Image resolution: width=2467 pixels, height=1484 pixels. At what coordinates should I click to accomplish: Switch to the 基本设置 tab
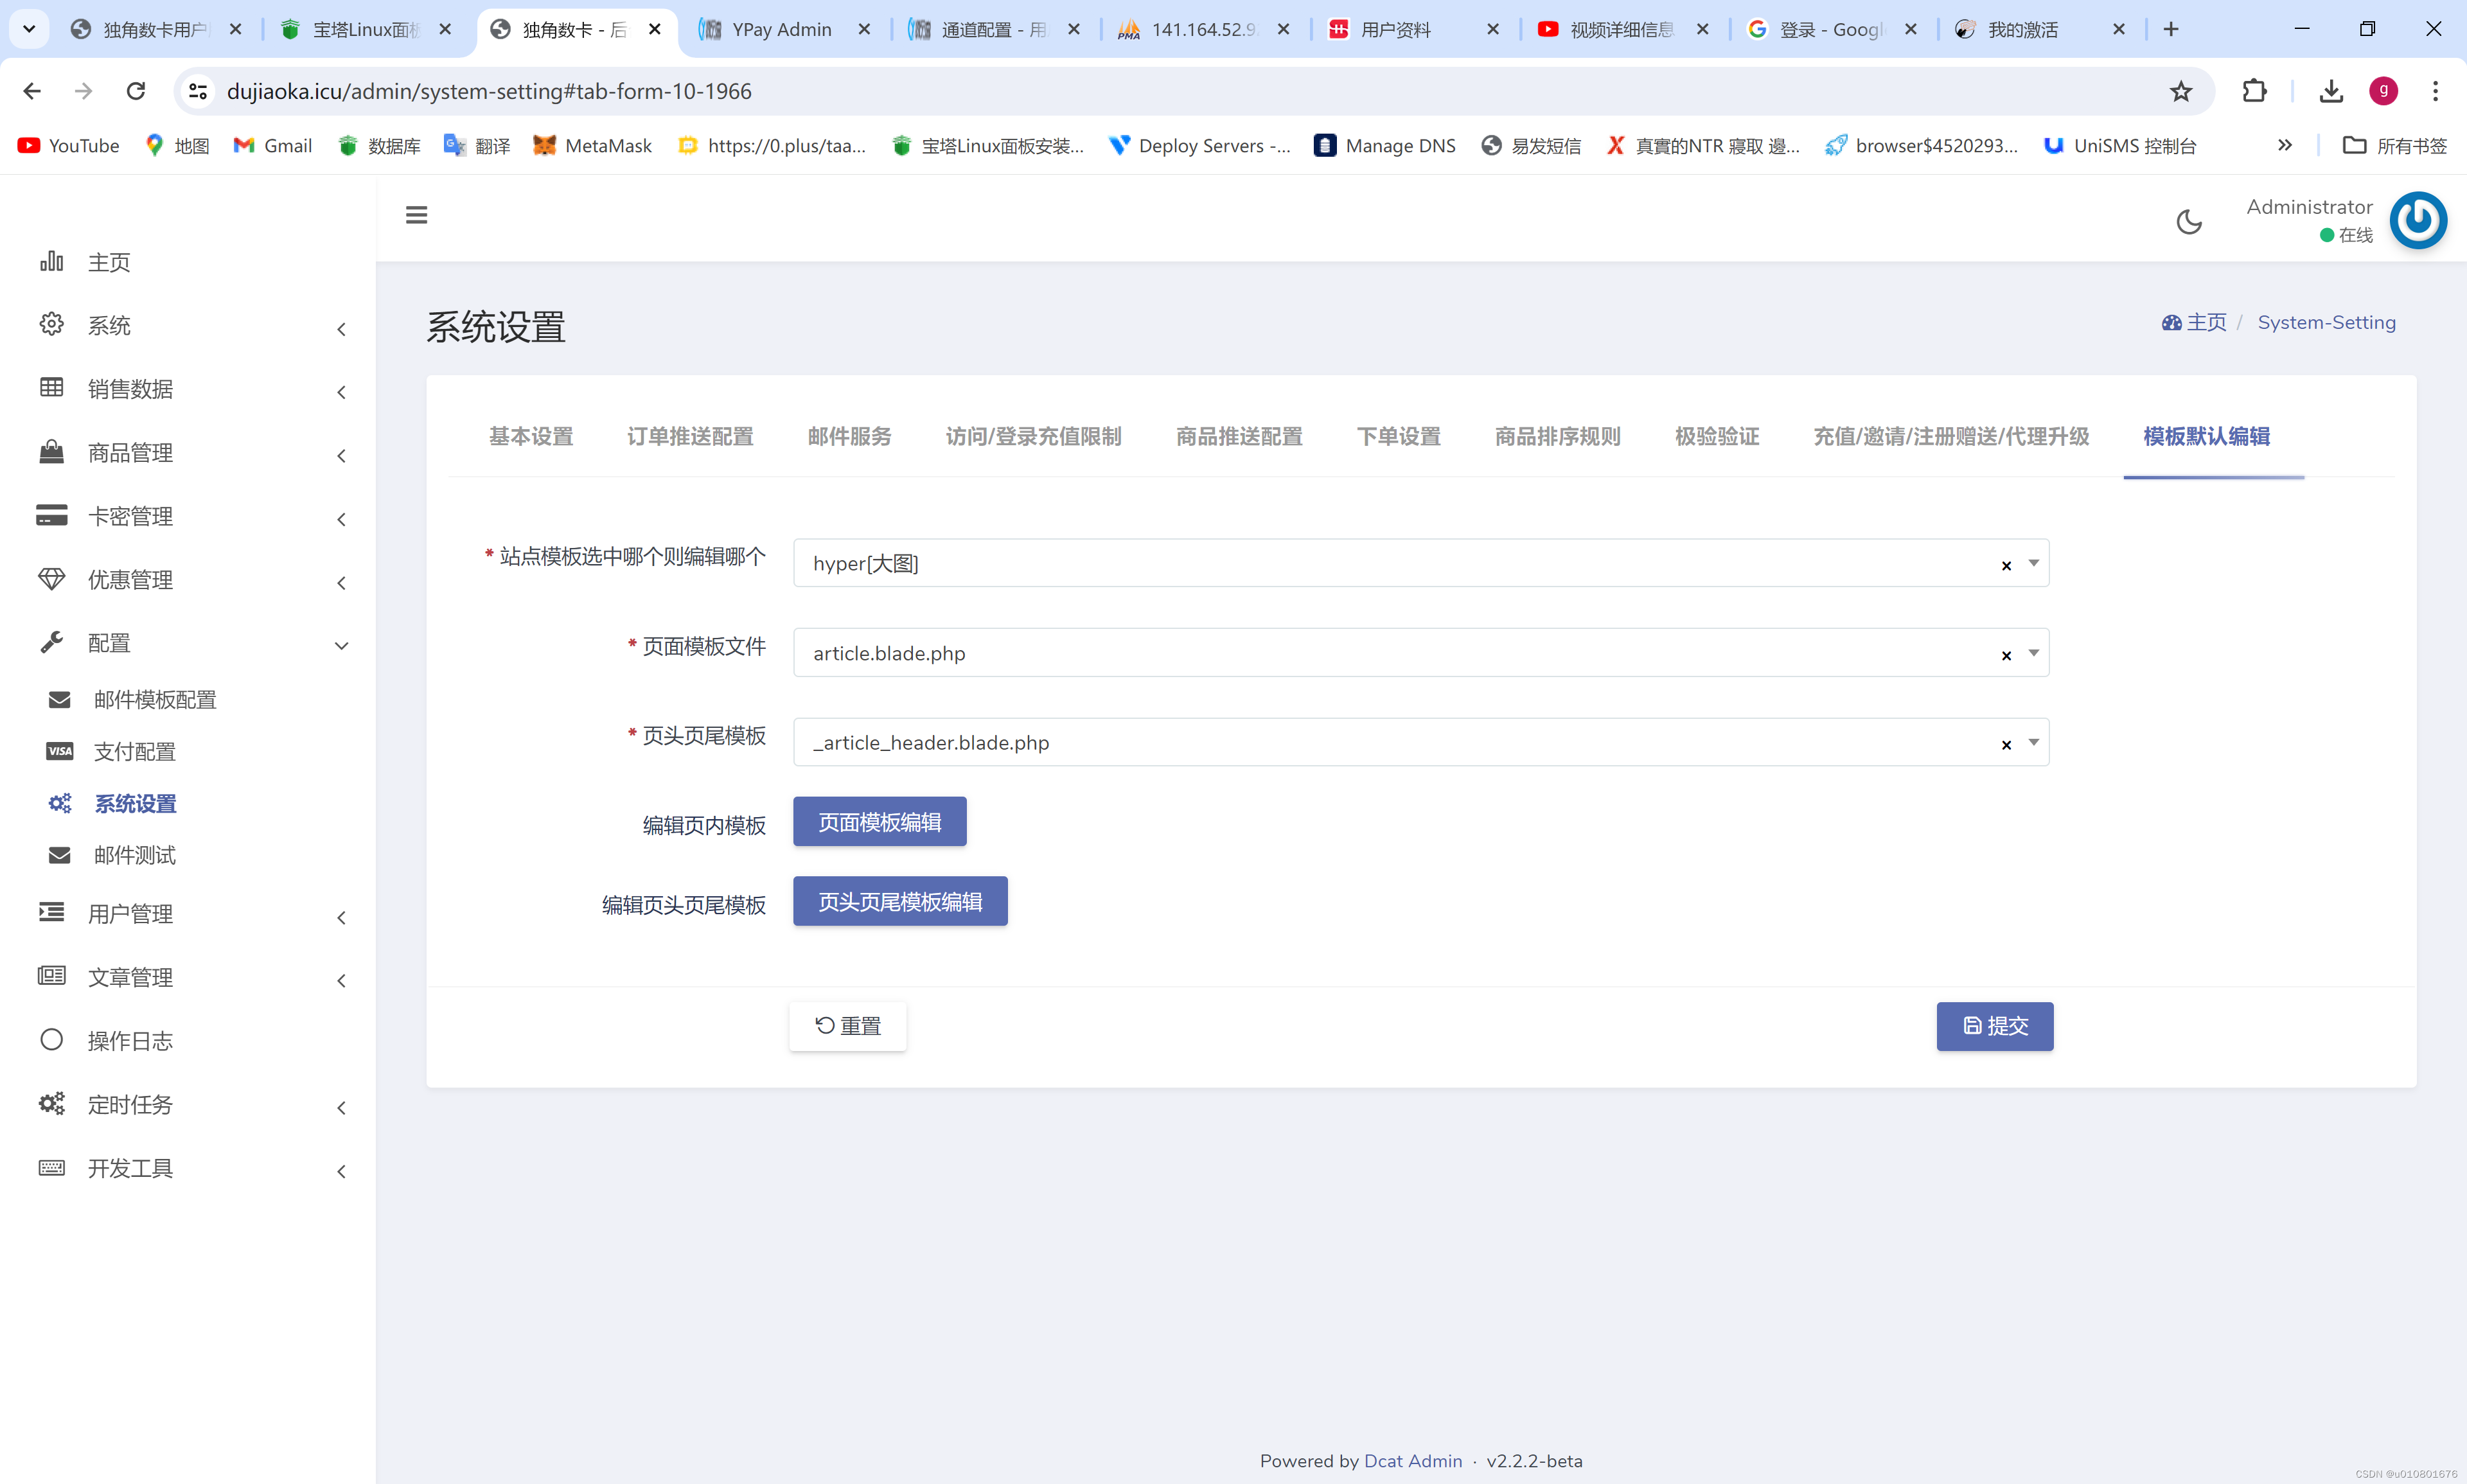click(530, 436)
